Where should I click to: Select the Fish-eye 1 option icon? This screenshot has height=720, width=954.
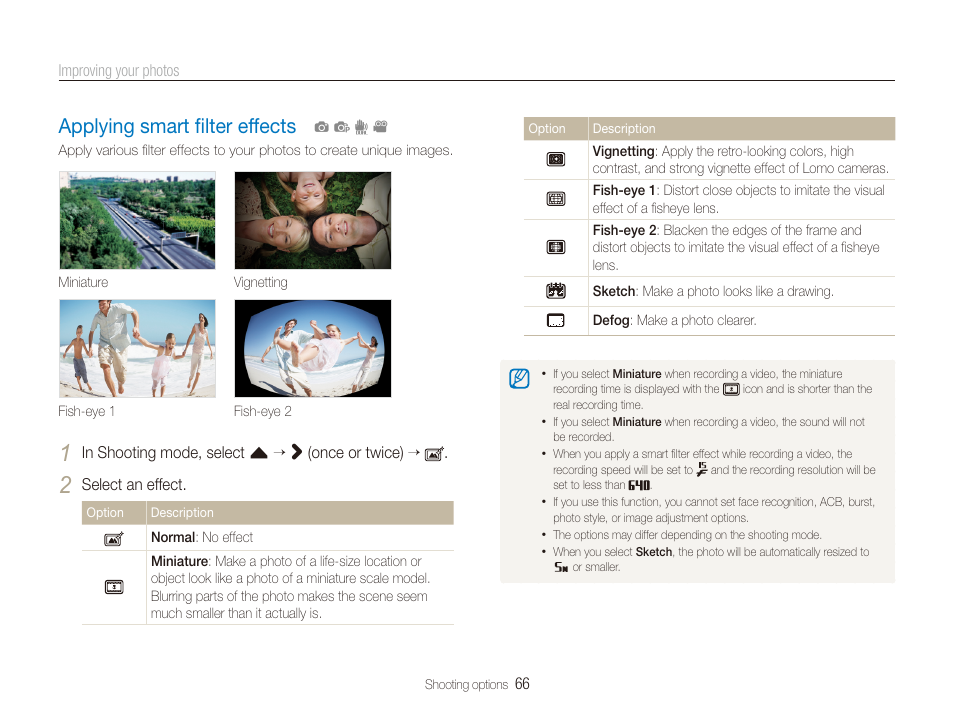[555, 199]
